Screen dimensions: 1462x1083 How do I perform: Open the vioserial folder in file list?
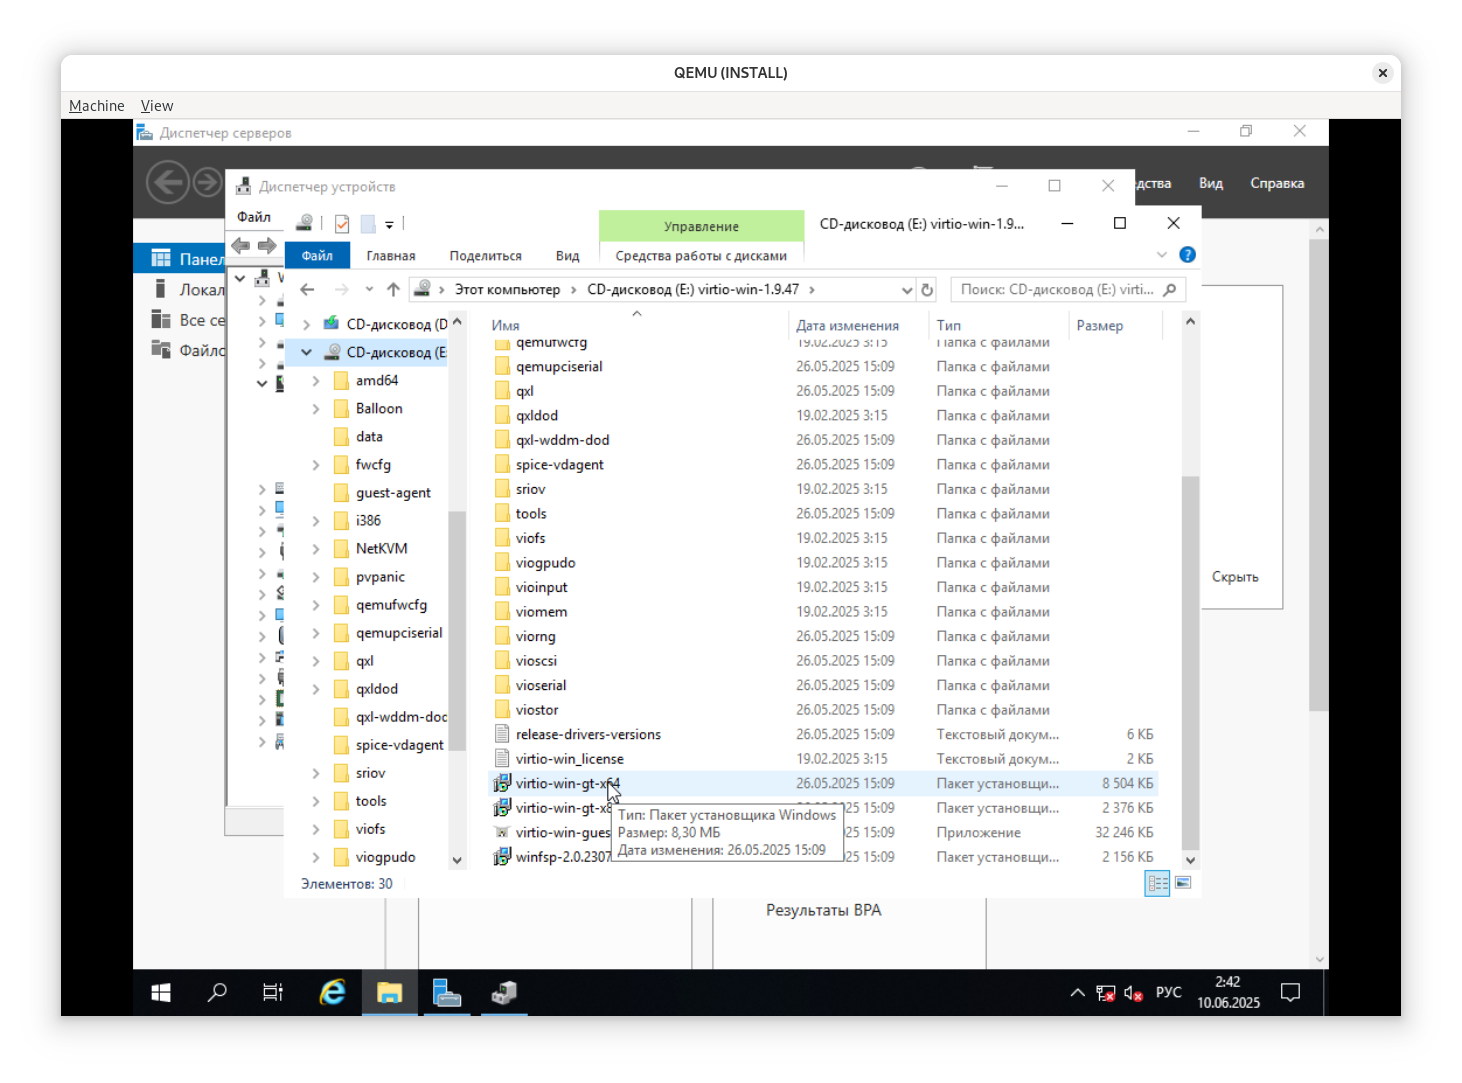click(x=541, y=686)
